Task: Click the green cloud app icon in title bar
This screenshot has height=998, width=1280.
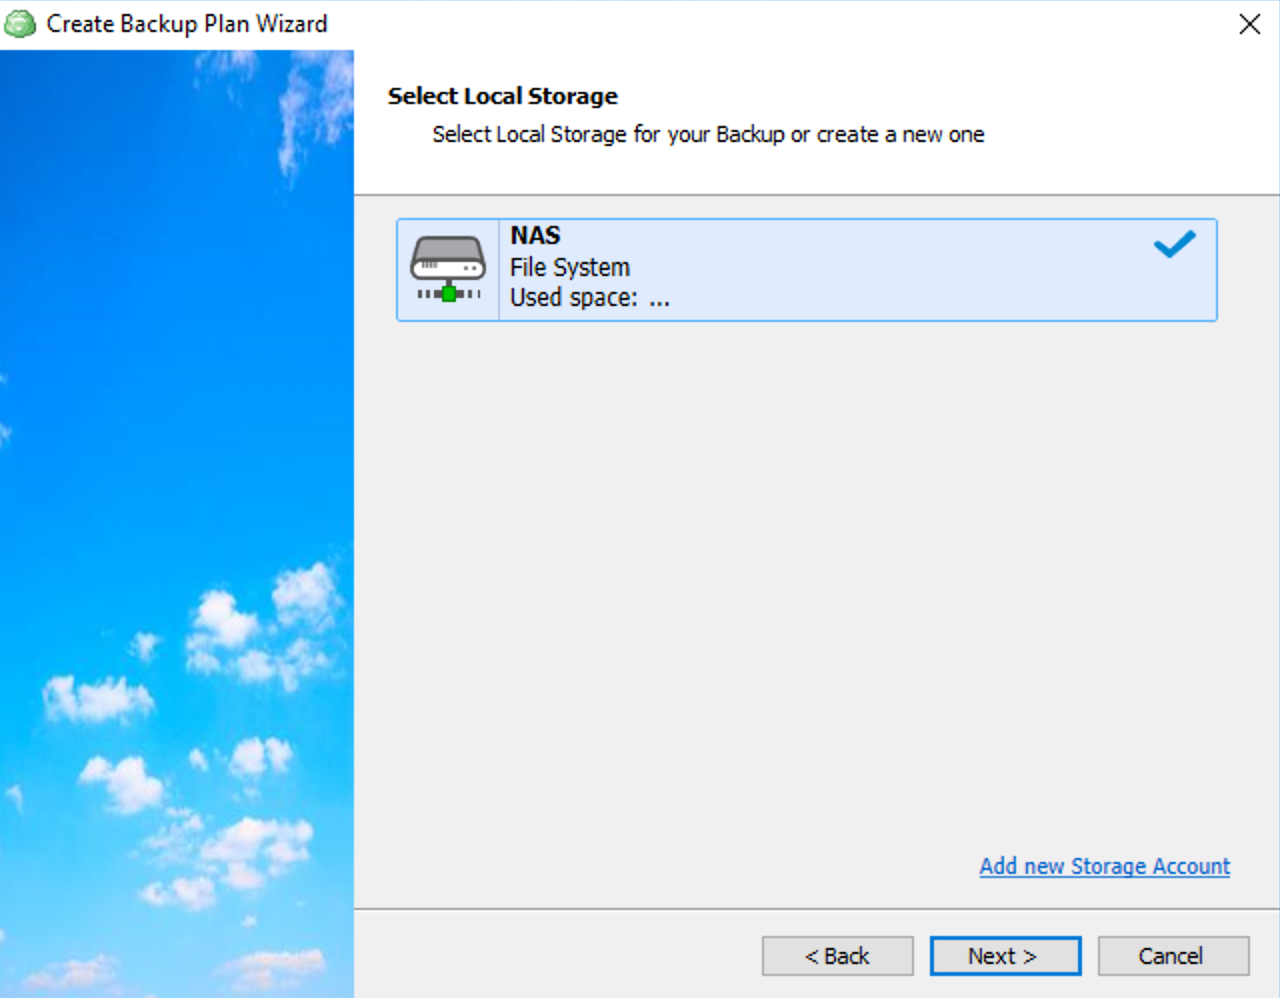Action: (20, 24)
